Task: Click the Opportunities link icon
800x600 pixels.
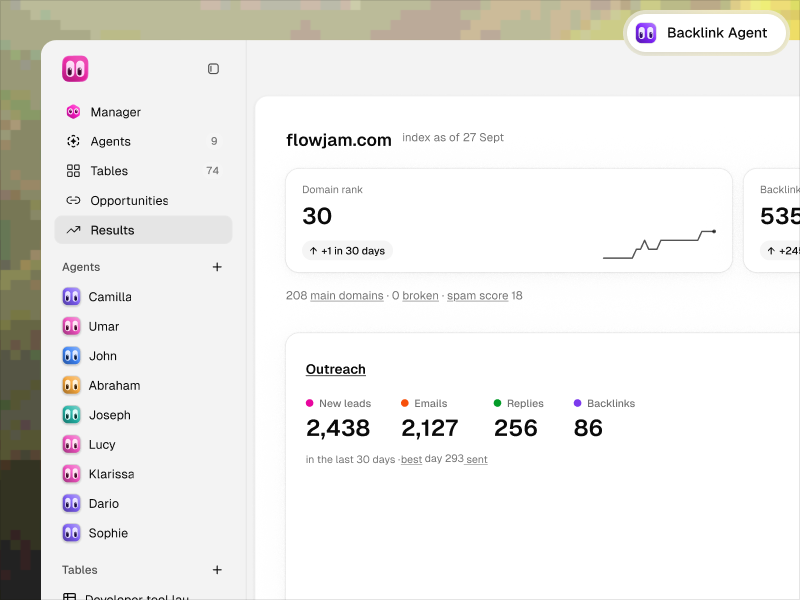Action: tap(73, 201)
